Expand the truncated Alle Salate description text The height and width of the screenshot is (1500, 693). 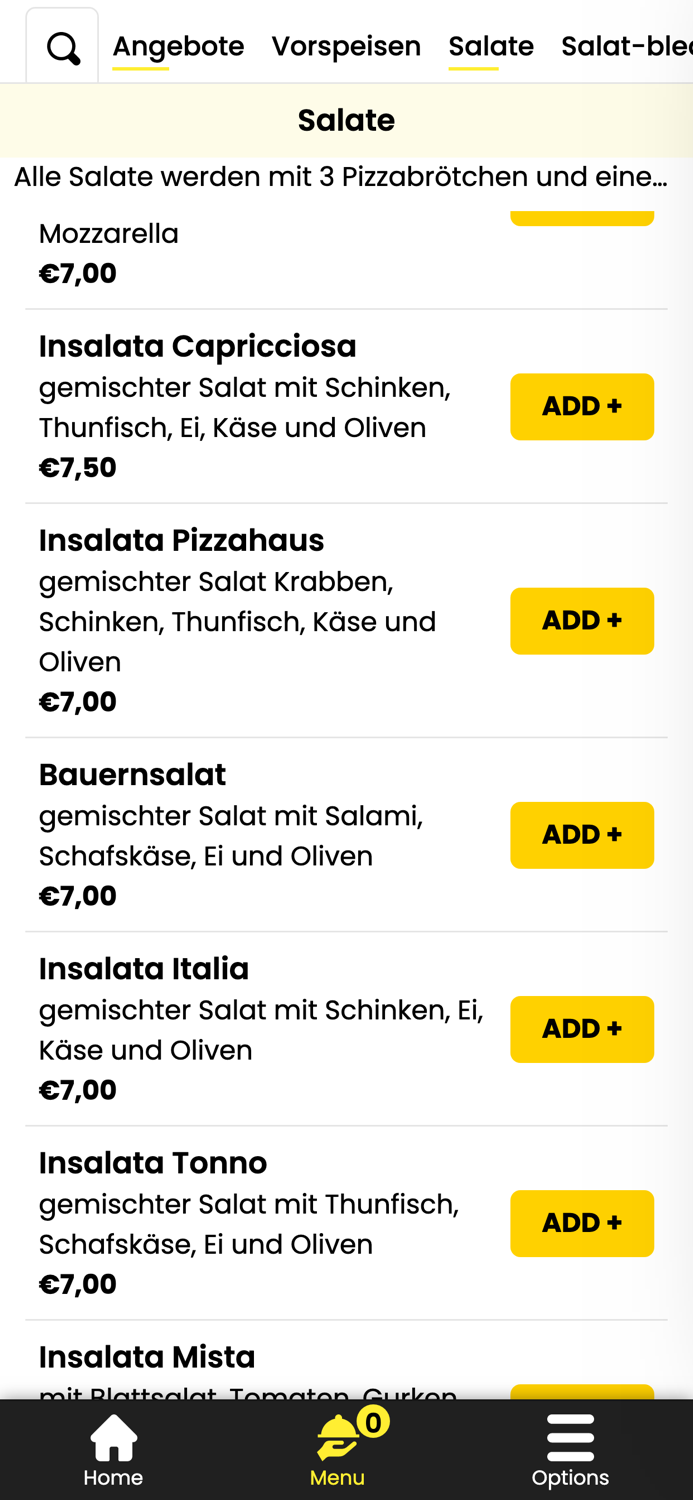pos(340,177)
